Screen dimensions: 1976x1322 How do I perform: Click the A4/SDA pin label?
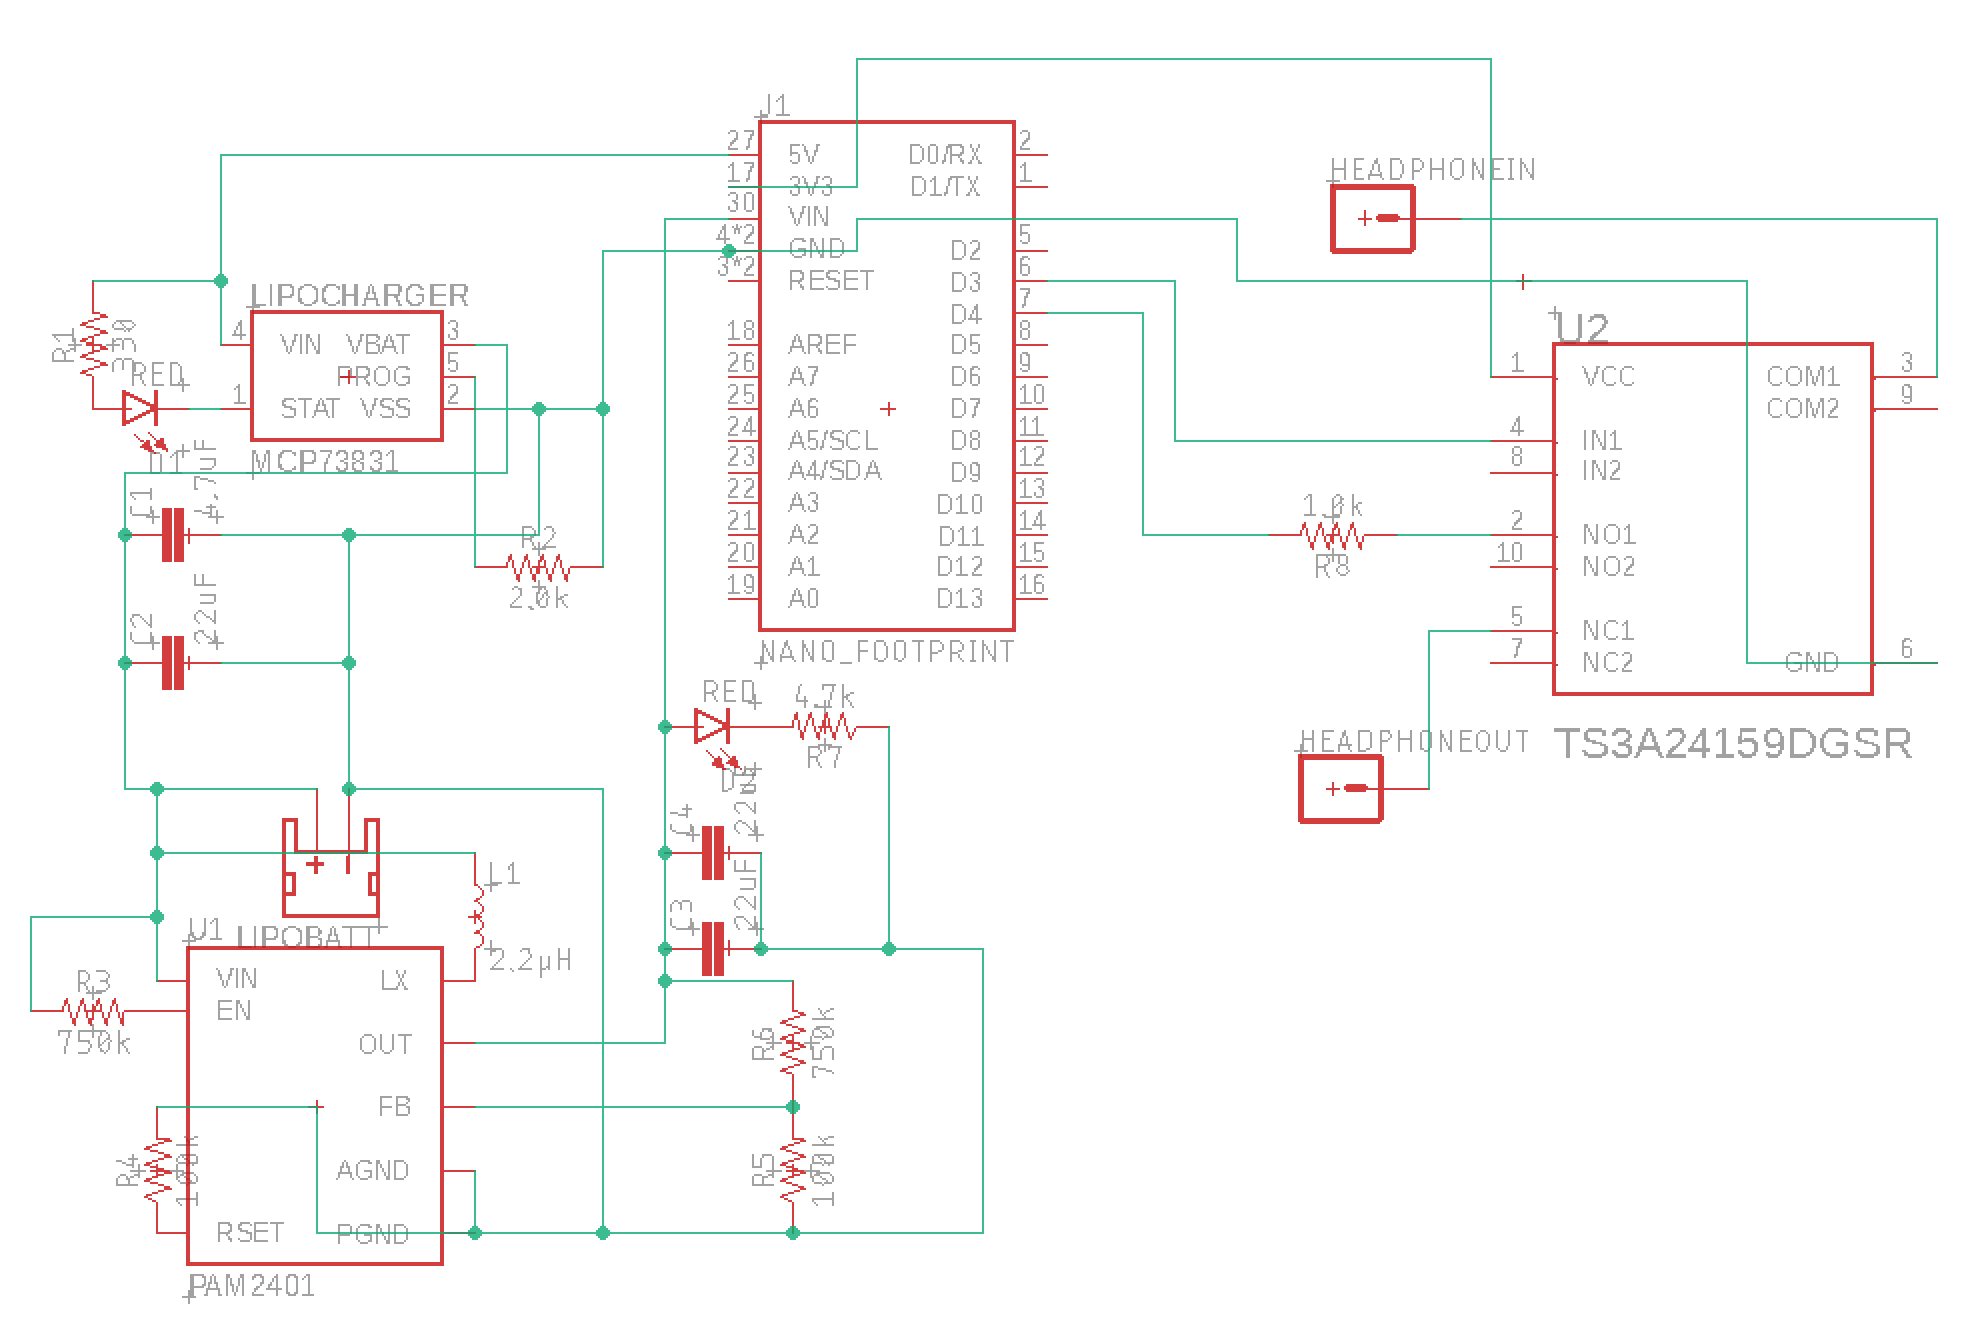click(835, 470)
